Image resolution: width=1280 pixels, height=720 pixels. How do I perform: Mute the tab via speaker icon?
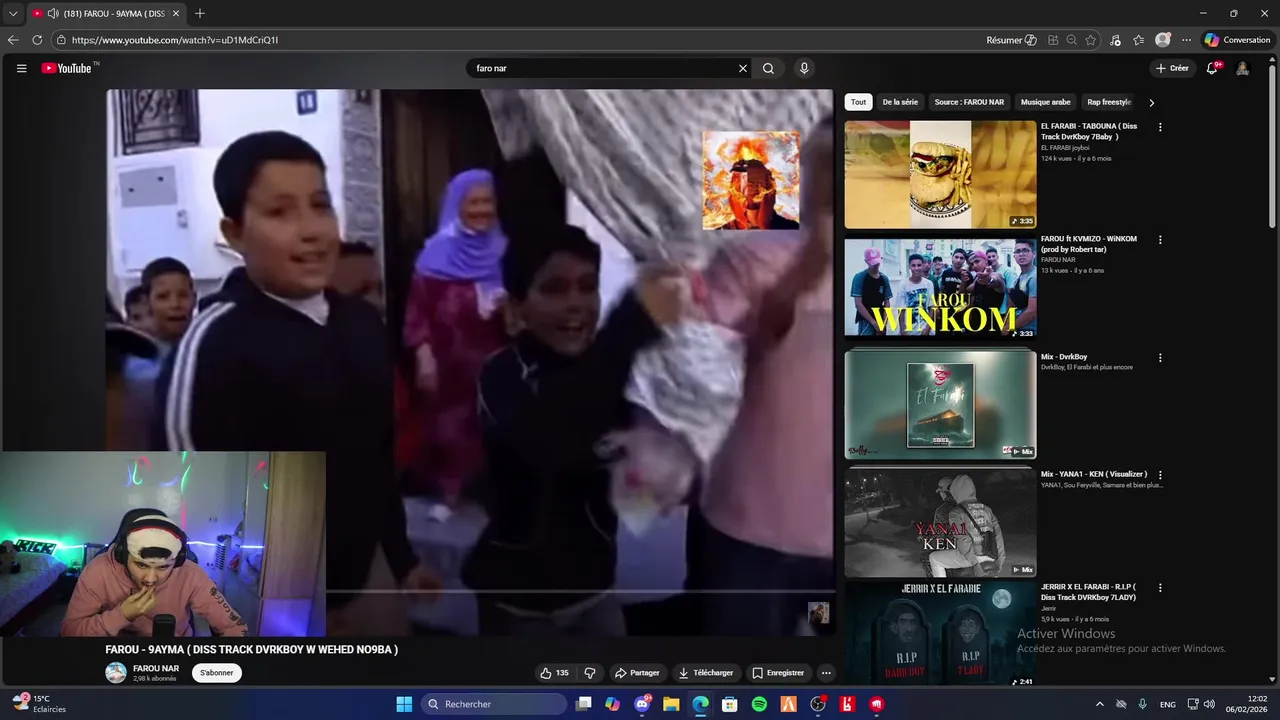(x=52, y=13)
